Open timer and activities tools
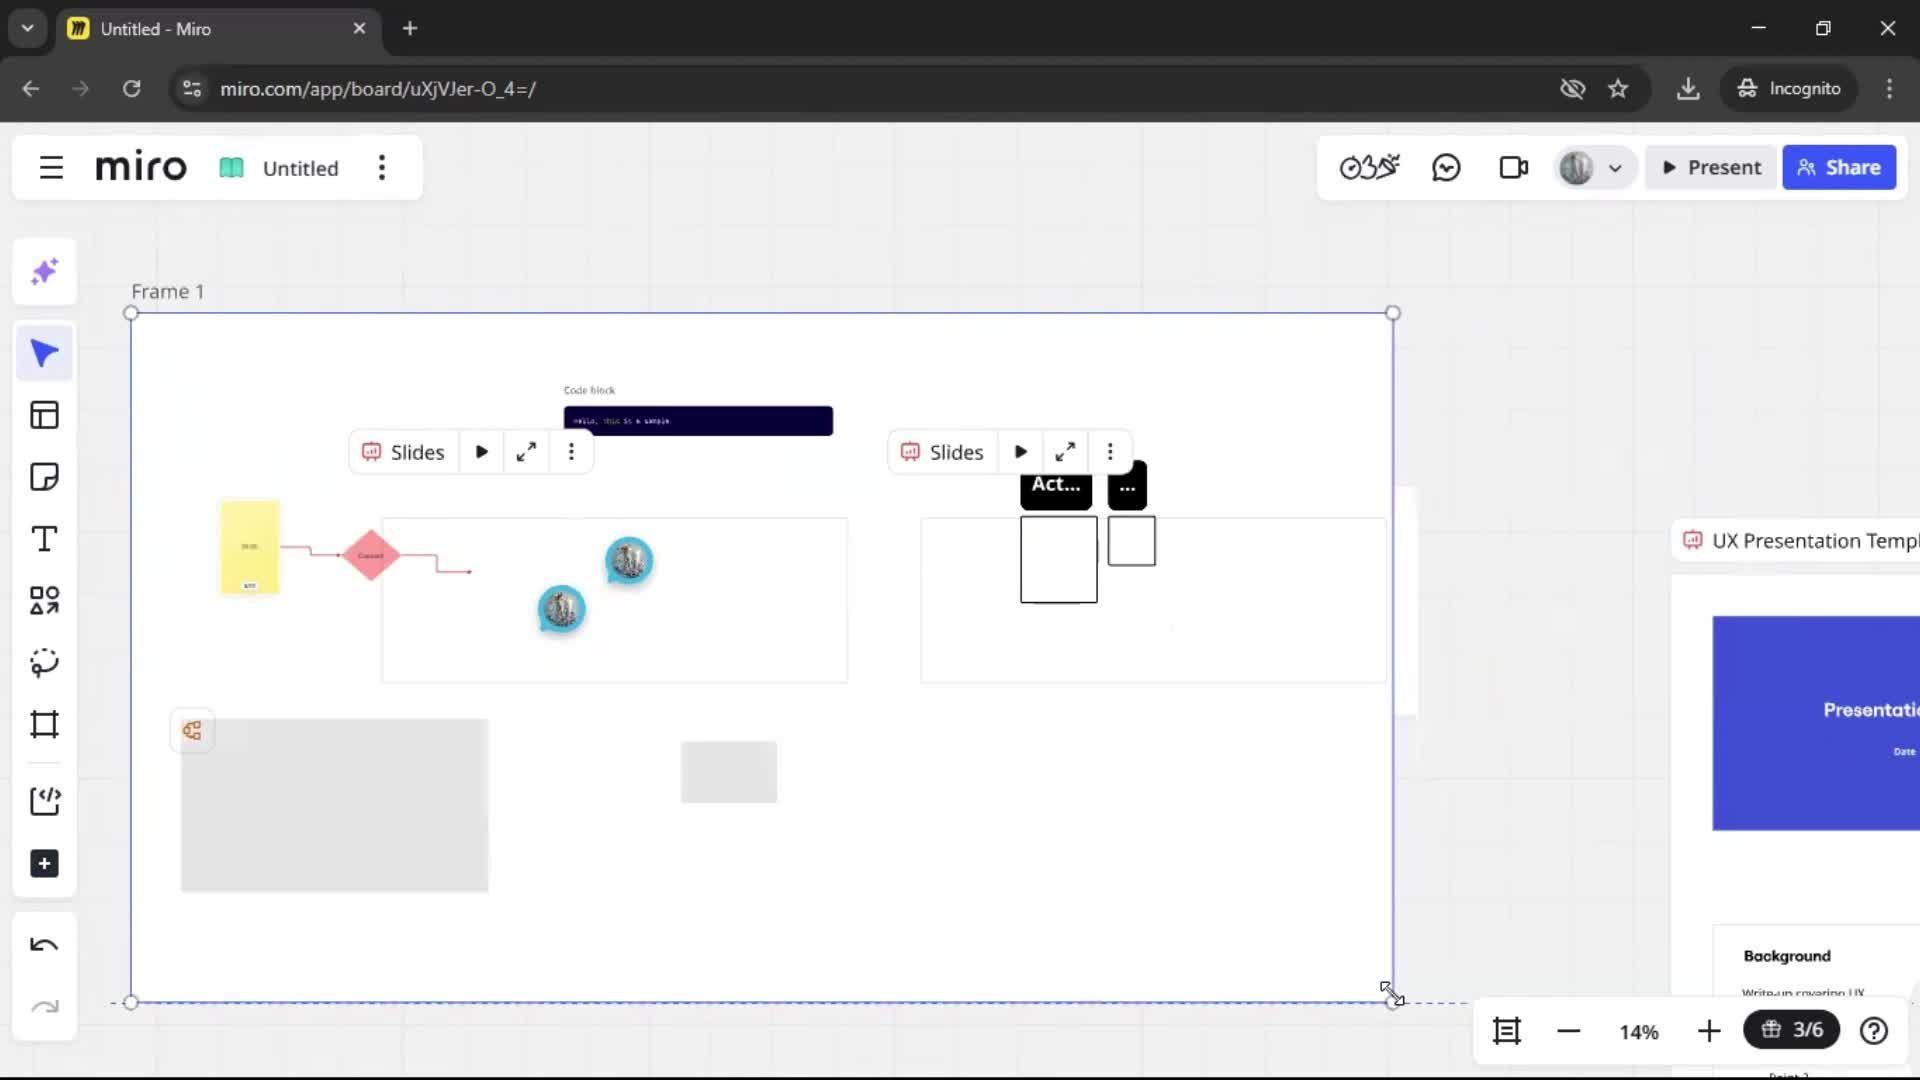 click(x=1370, y=168)
